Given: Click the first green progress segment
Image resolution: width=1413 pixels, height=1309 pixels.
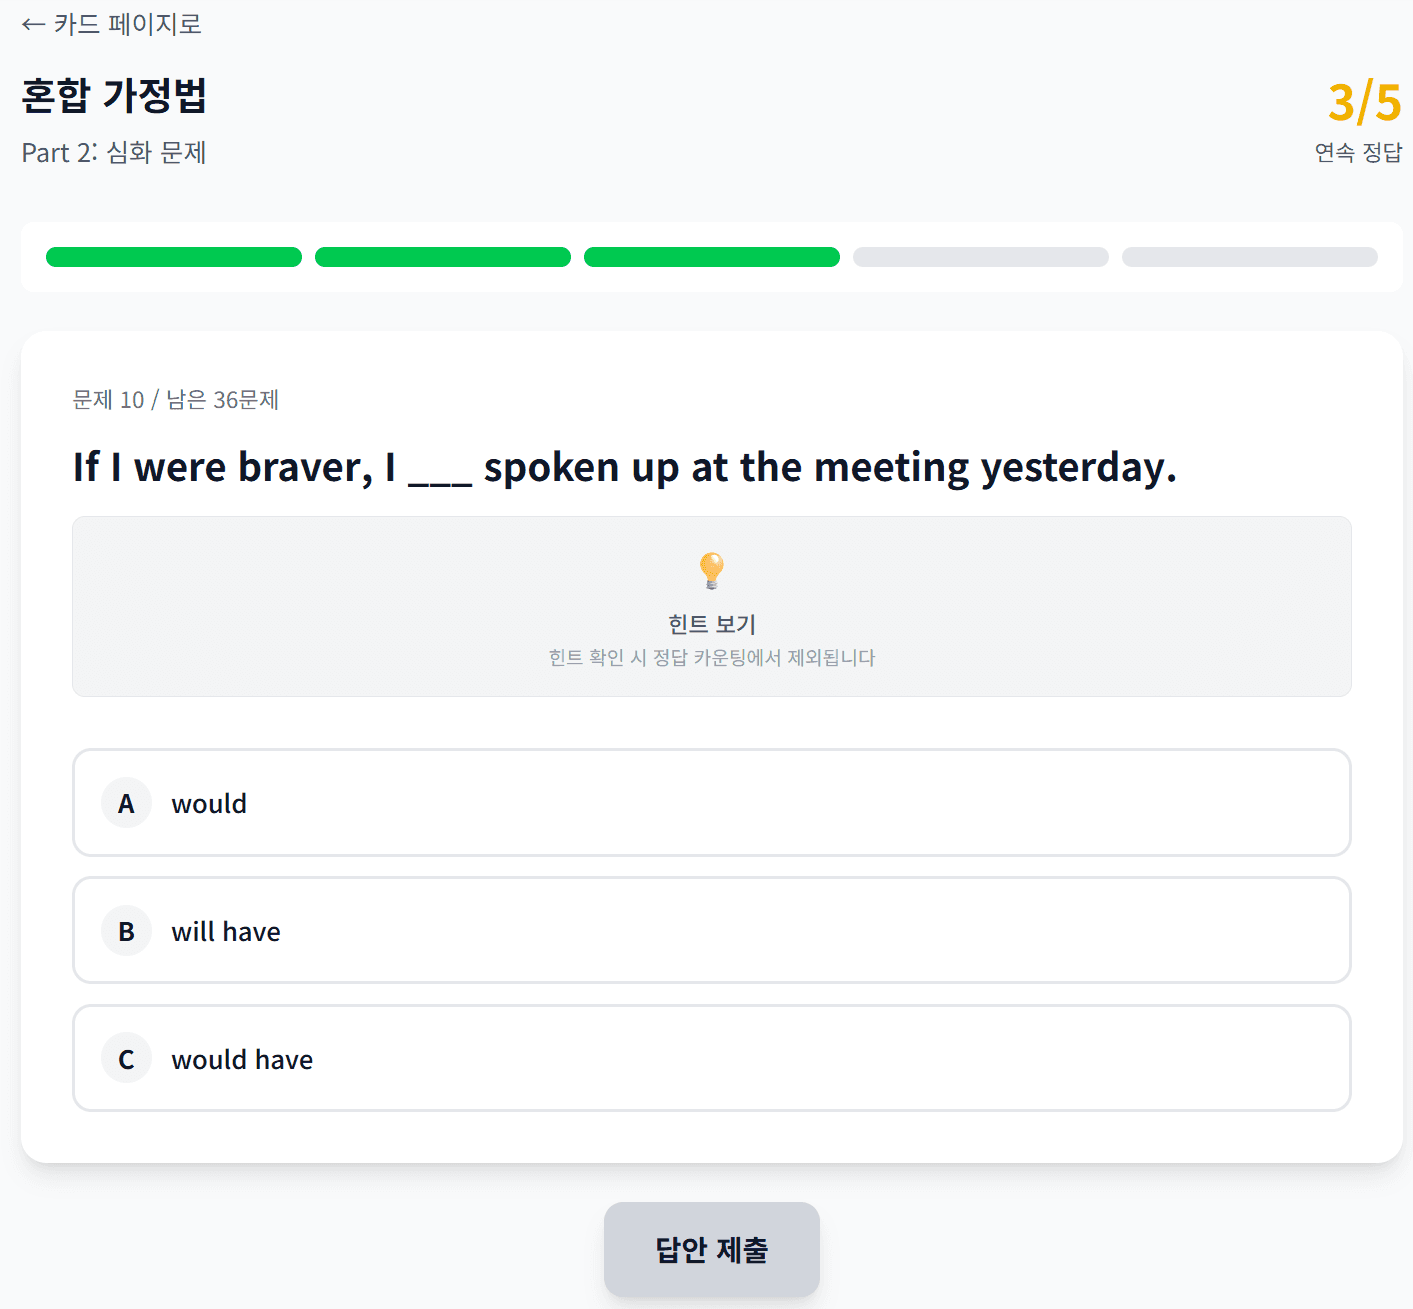Looking at the screenshot, I should pyautogui.click(x=173, y=257).
